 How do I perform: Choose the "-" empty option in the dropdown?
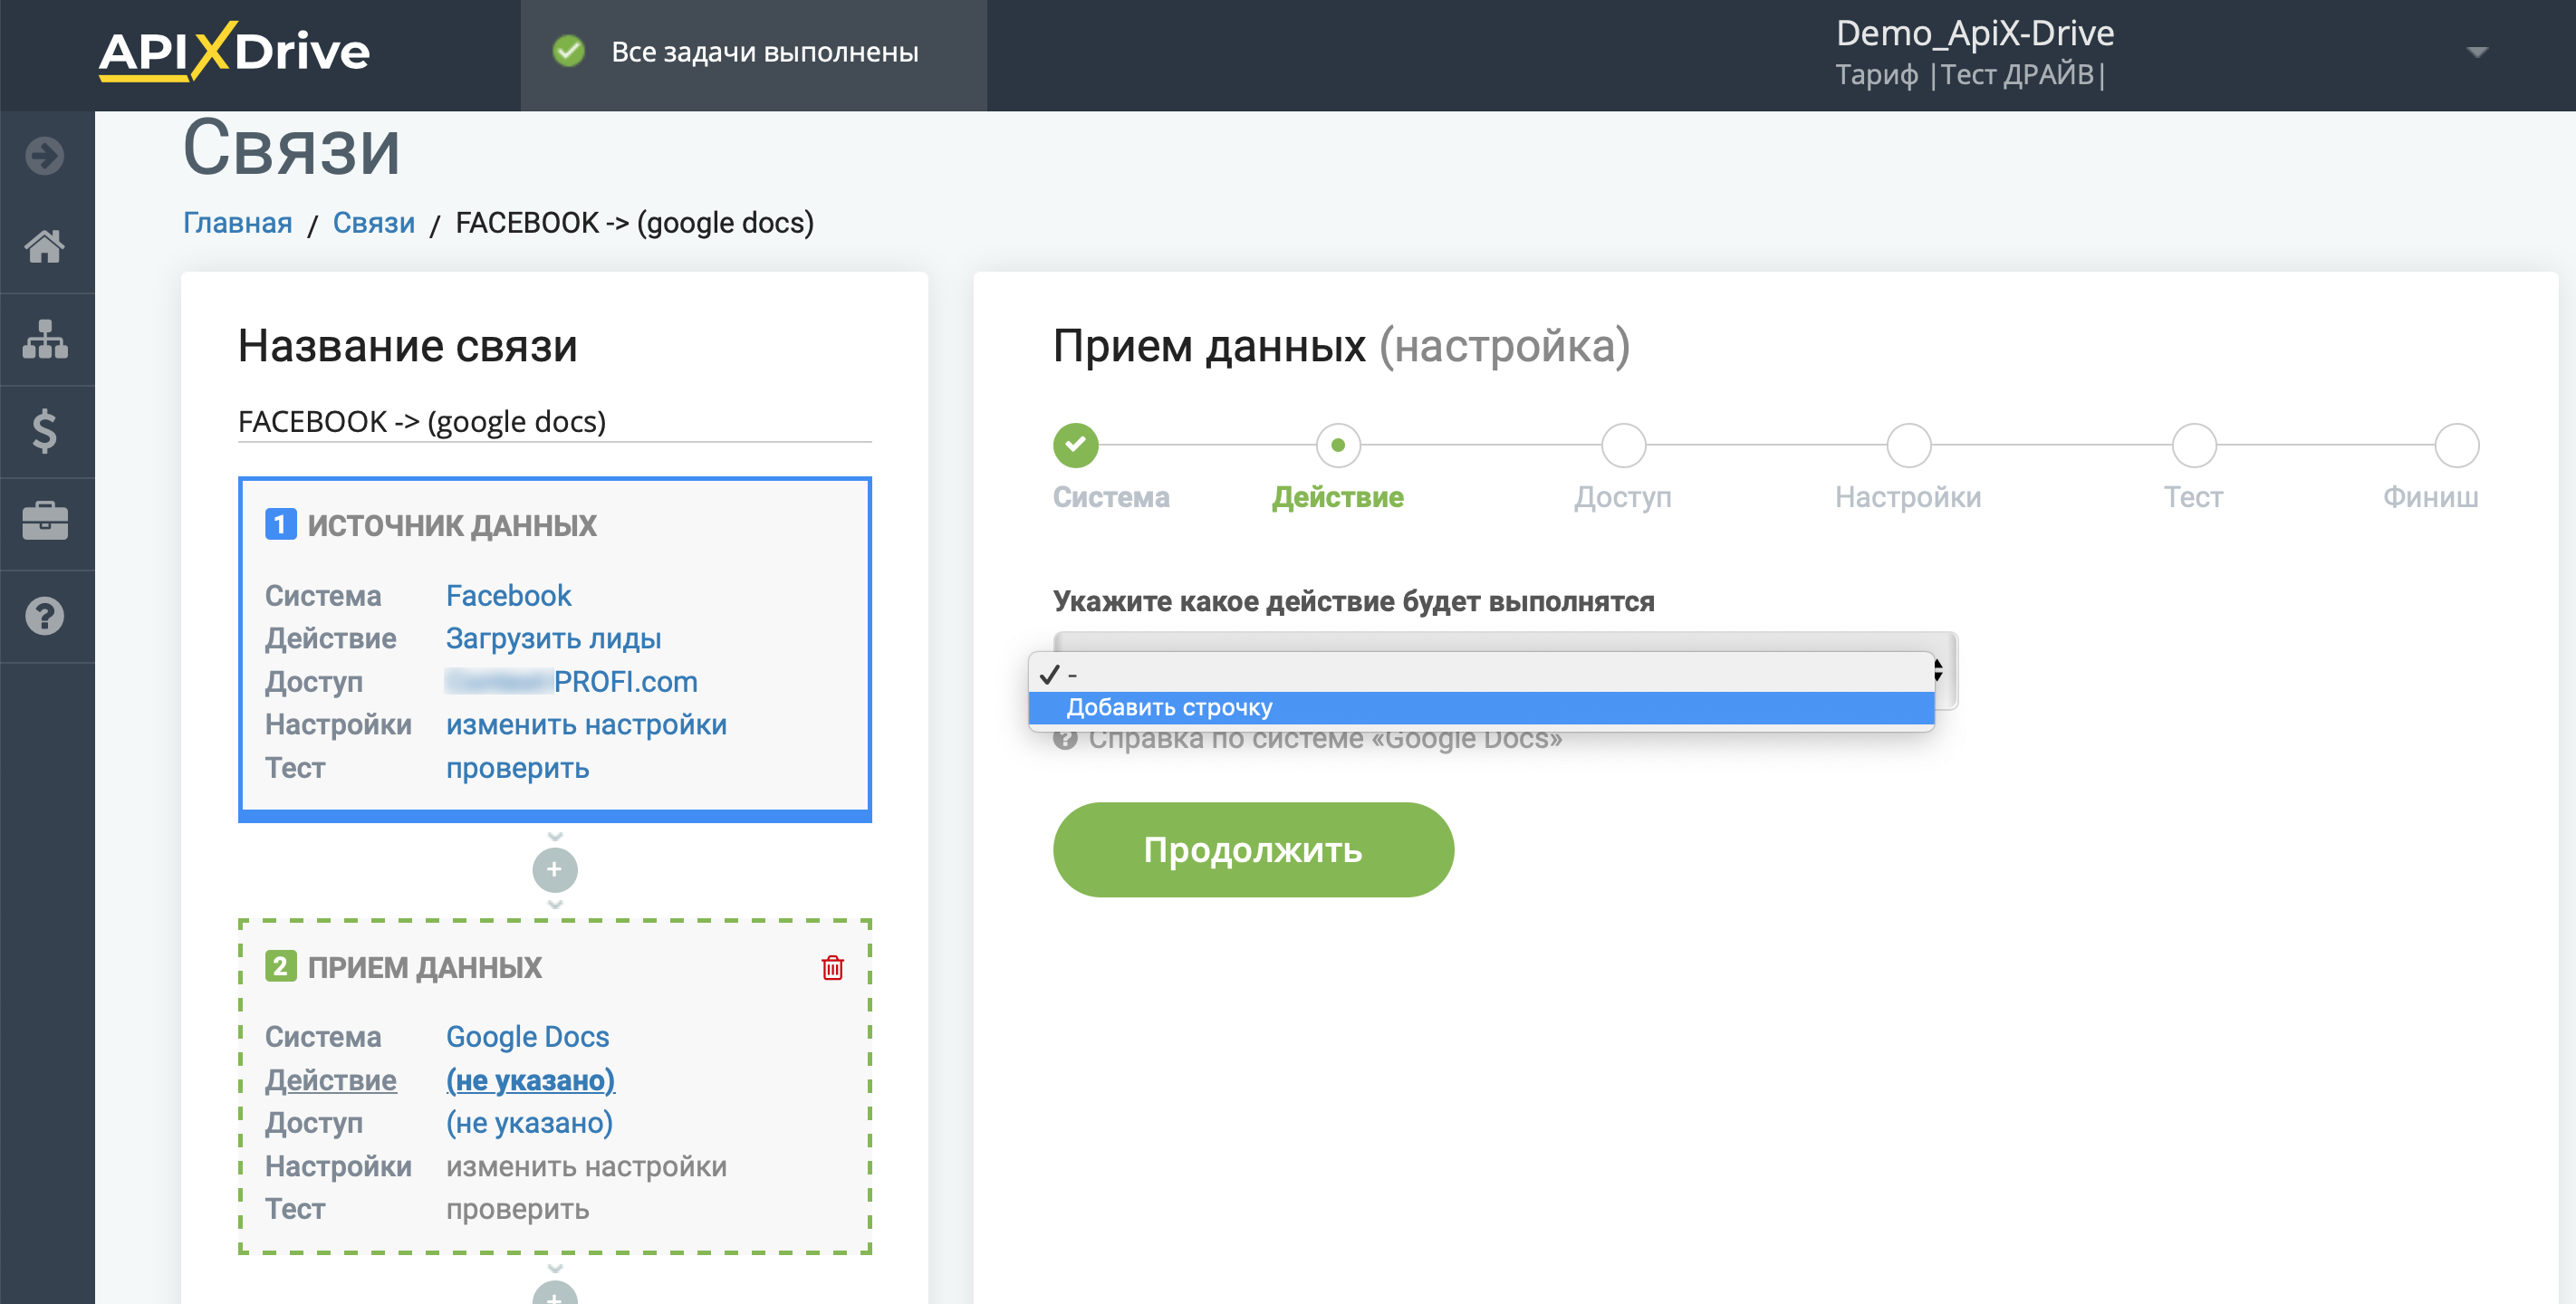(x=1481, y=675)
